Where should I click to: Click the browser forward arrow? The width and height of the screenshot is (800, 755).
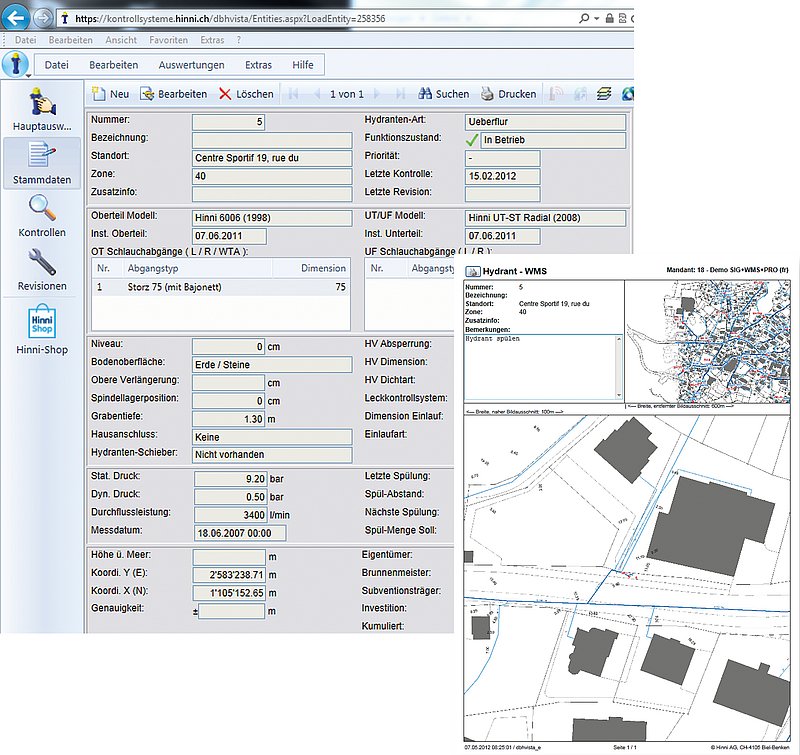click(44, 18)
